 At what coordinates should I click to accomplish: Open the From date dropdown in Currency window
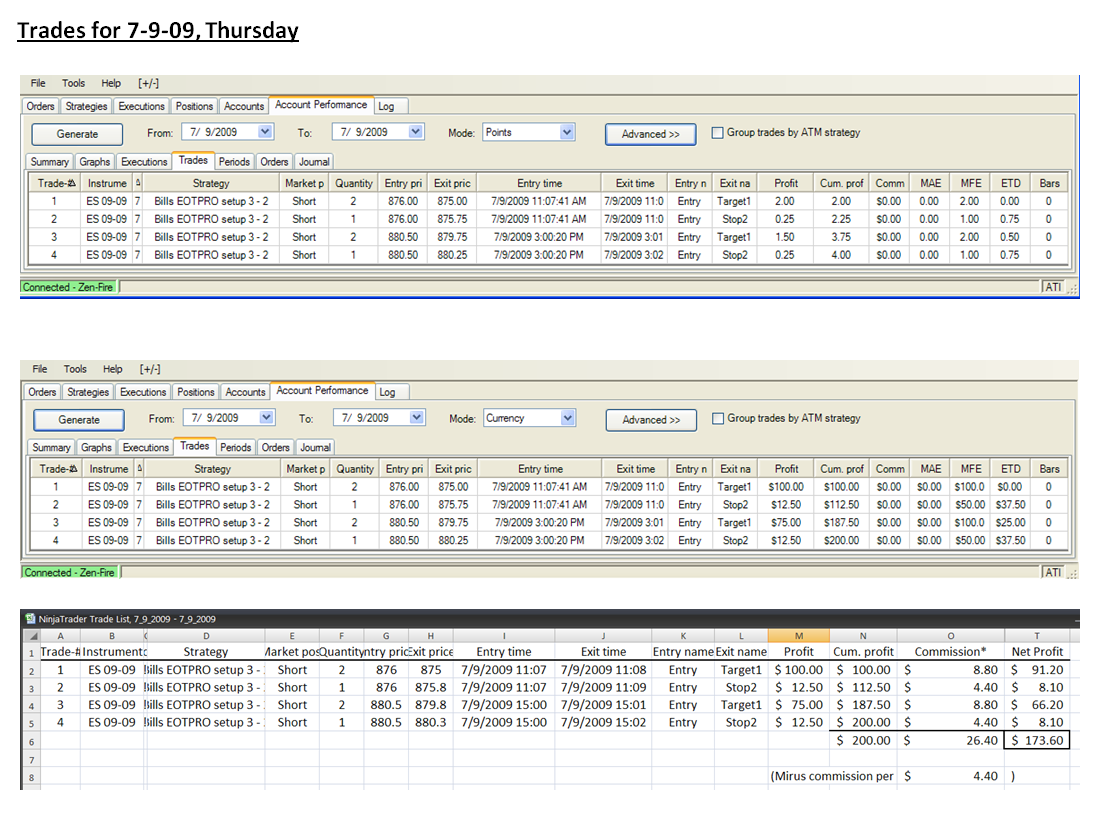[x=267, y=417]
